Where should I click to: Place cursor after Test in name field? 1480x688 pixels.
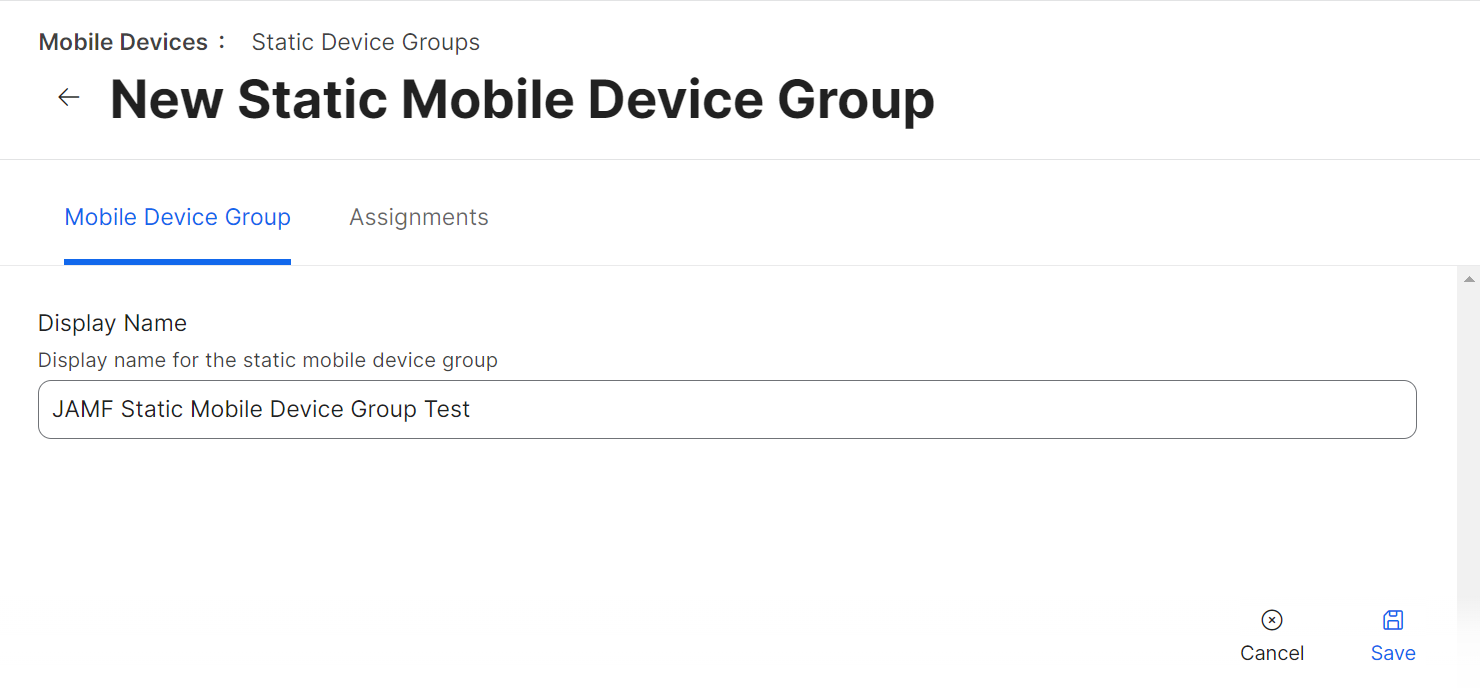click(x=471, y=409)
